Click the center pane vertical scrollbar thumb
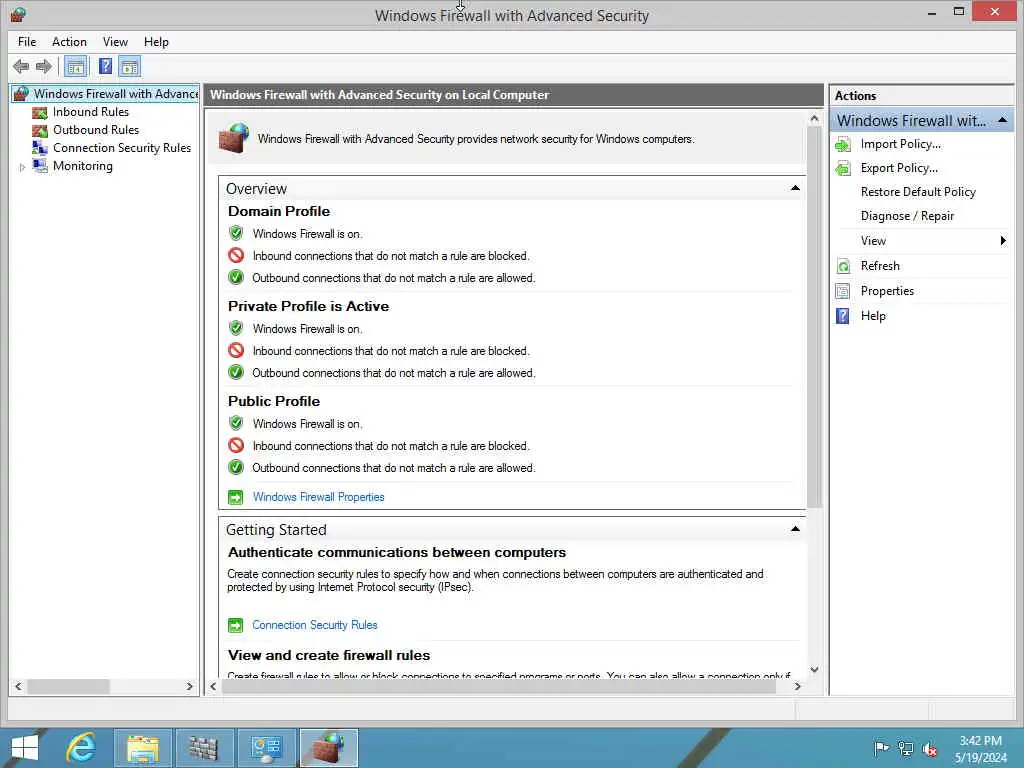 point(814,316)
